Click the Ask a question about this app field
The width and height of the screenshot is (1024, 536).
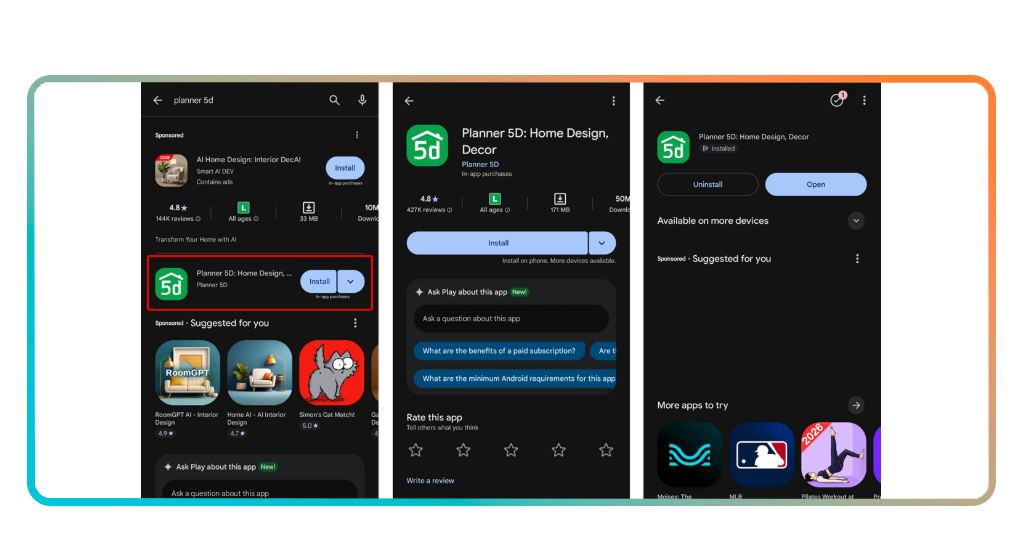[x=511, y=319]
